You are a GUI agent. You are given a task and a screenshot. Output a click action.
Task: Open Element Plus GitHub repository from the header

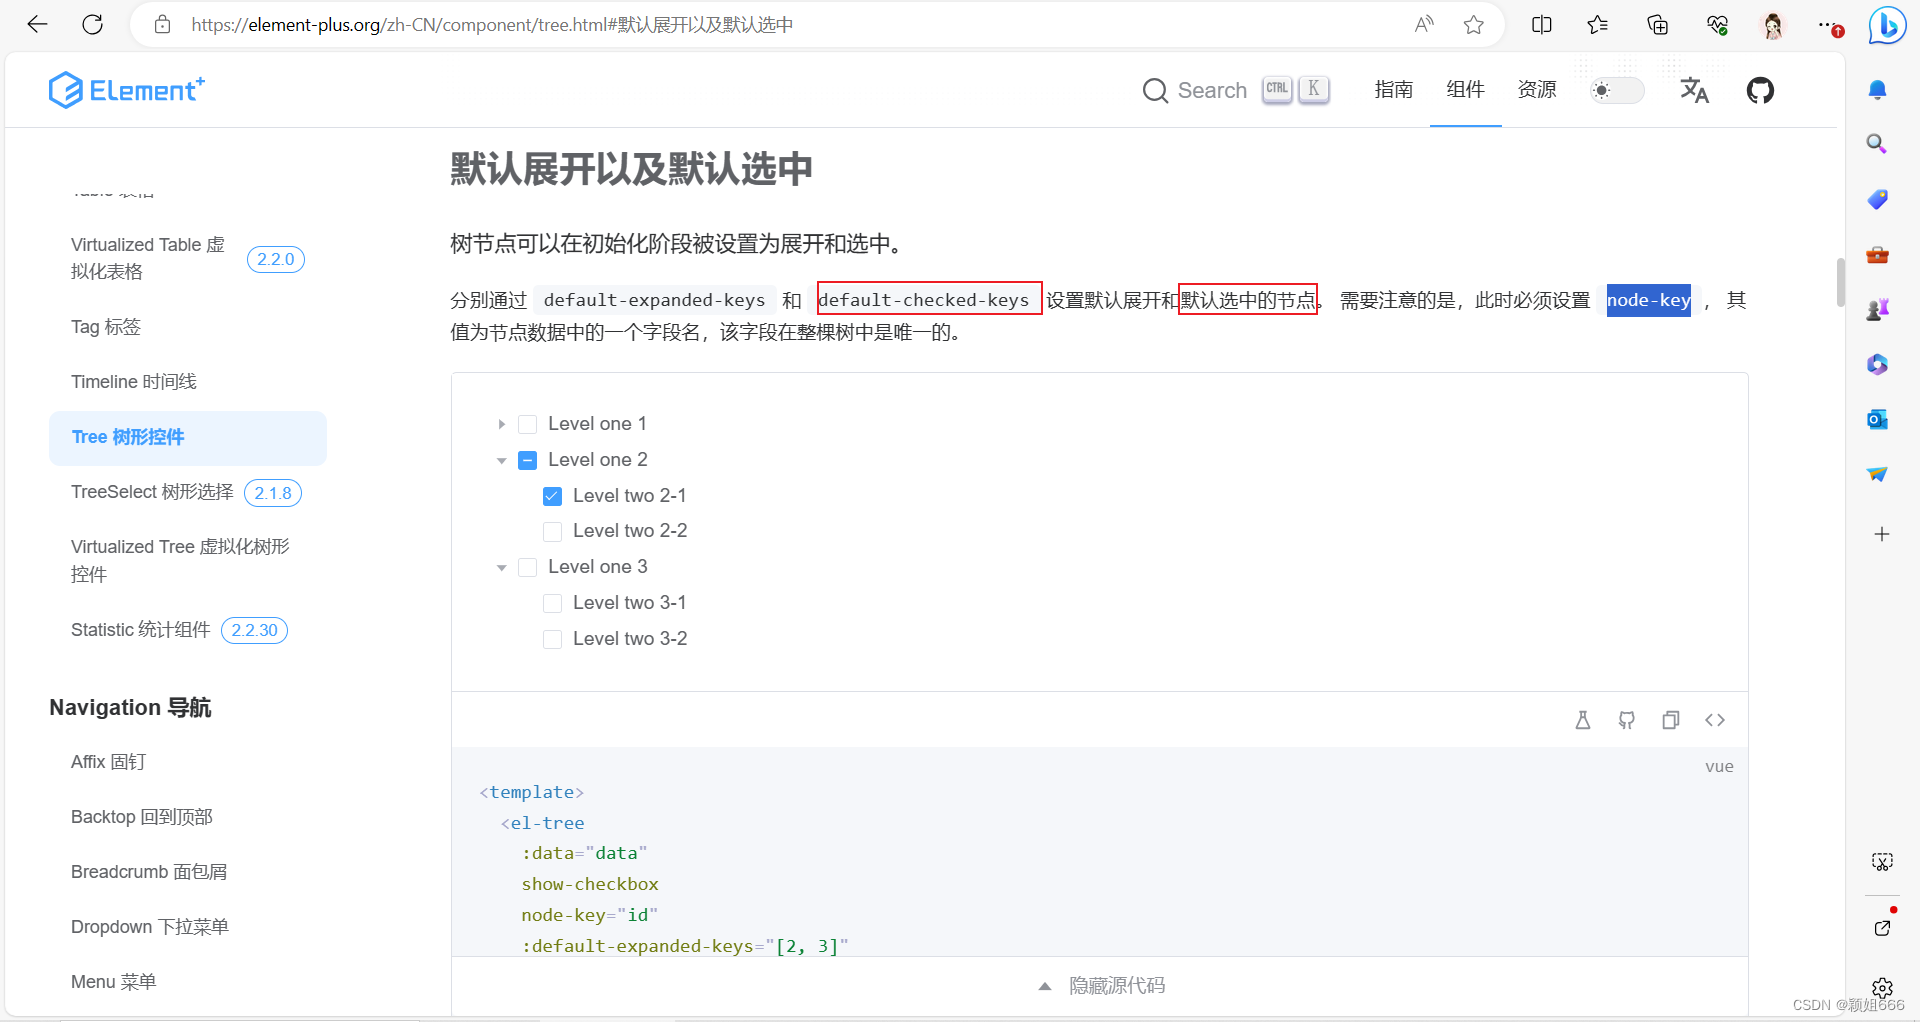[x=1761, y=90]
